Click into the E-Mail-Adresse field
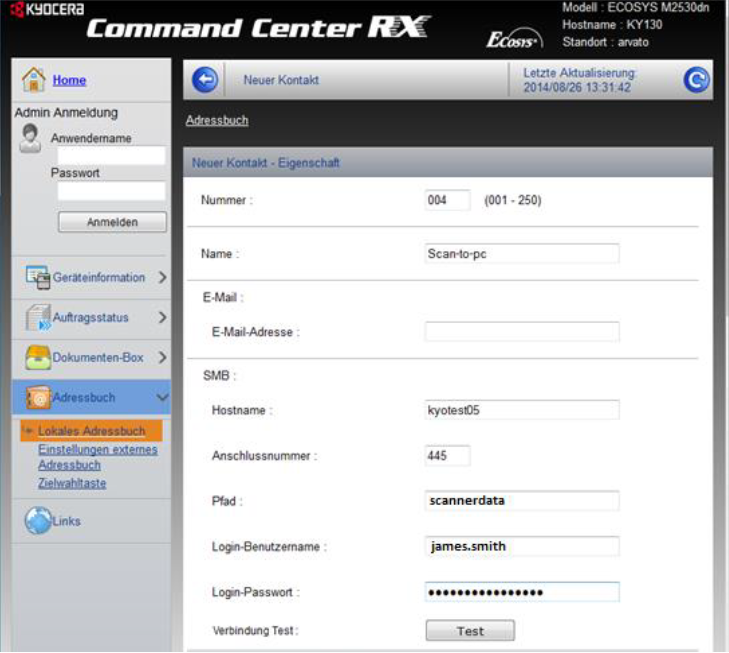Viewport: 729px width, 653px height. tap(521, 331)
